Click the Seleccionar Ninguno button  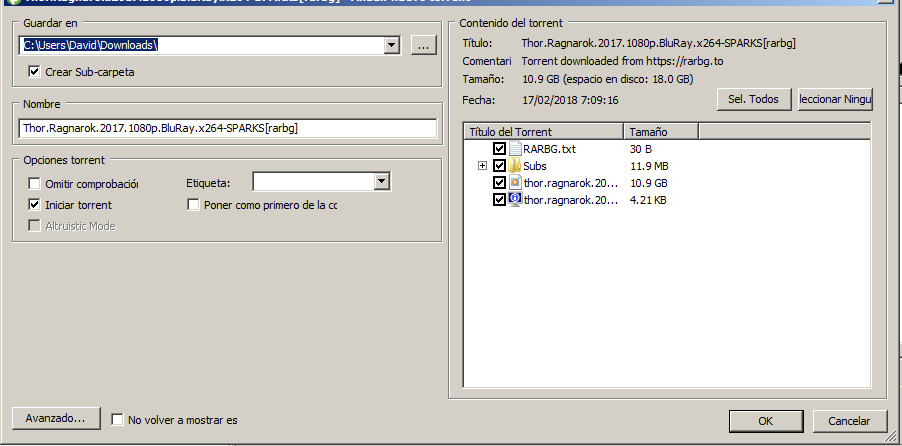pos(835,99)
